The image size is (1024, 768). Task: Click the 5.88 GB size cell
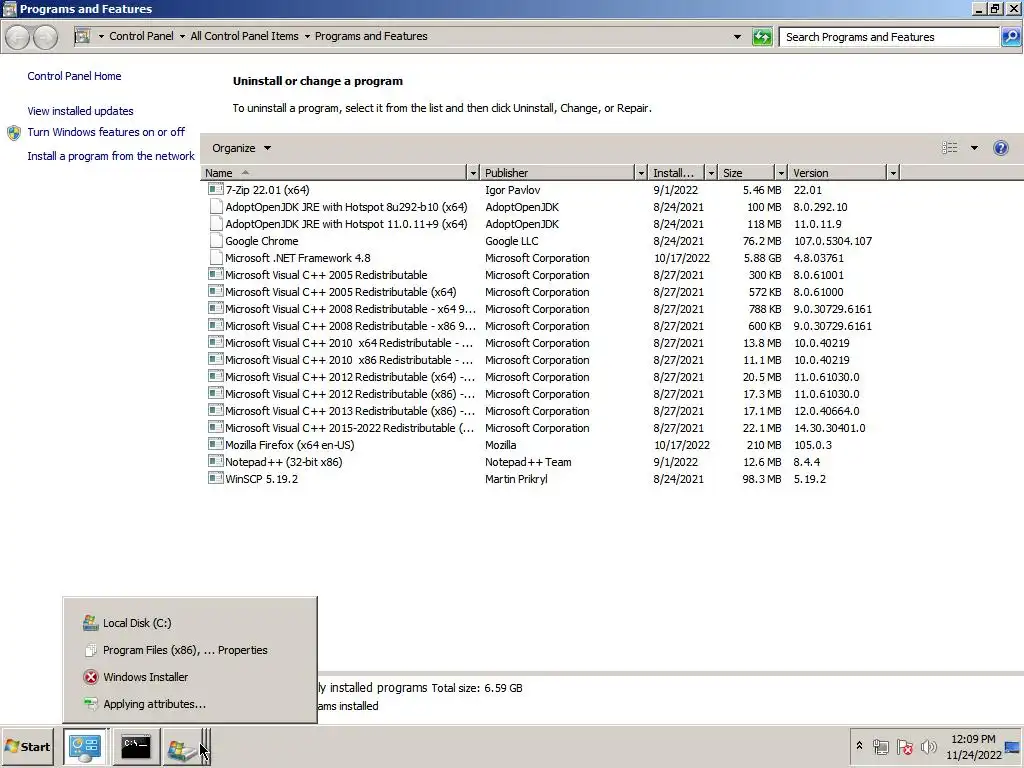(762, 258)
